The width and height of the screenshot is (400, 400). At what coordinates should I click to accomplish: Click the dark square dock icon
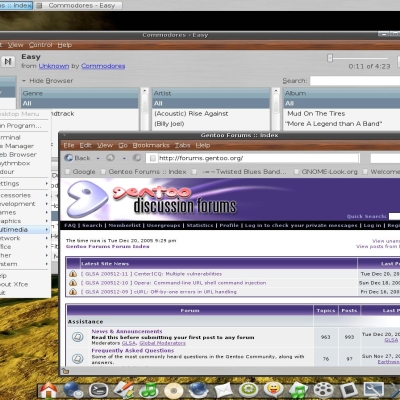348,390
